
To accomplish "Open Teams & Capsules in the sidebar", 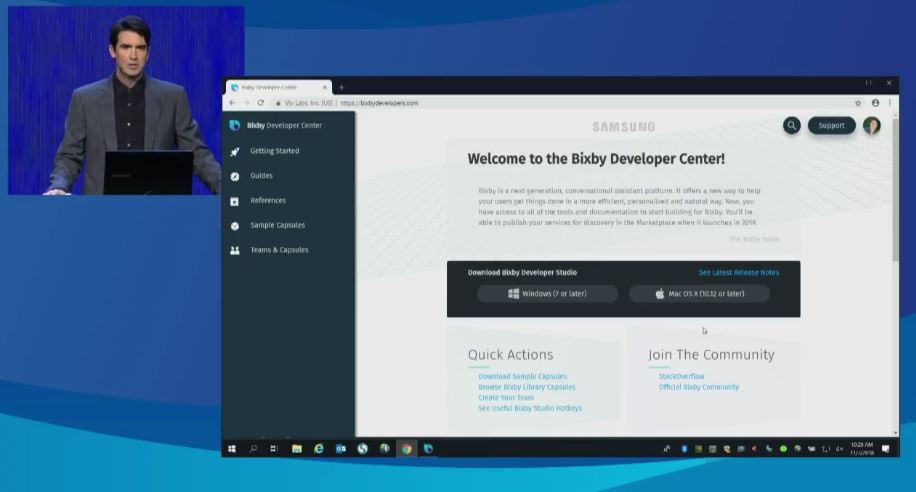I will coord(279,250).
